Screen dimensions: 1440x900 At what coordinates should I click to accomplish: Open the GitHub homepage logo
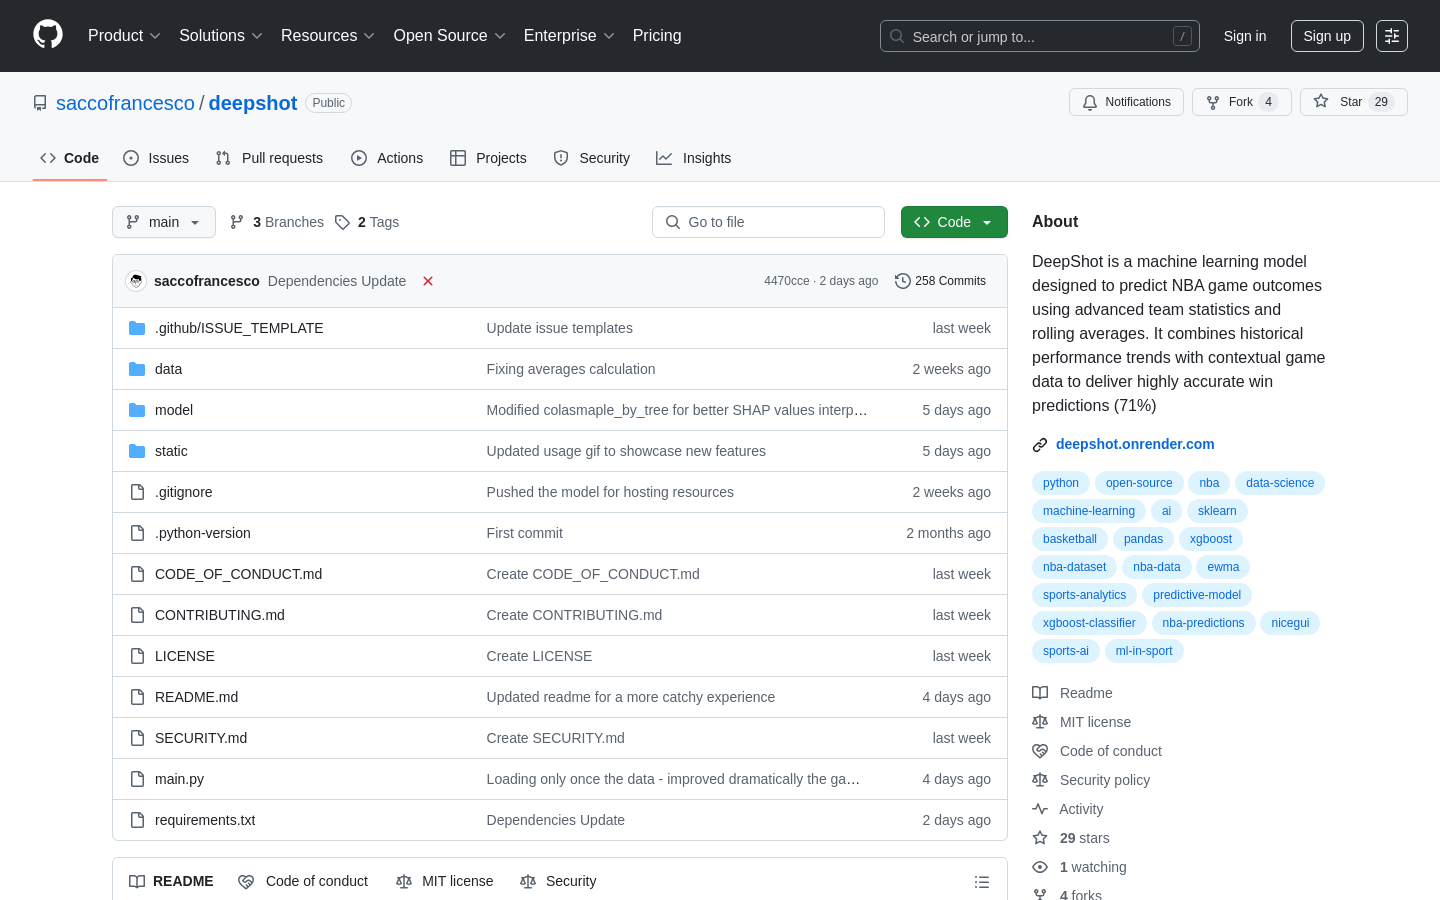pos(48,35)
